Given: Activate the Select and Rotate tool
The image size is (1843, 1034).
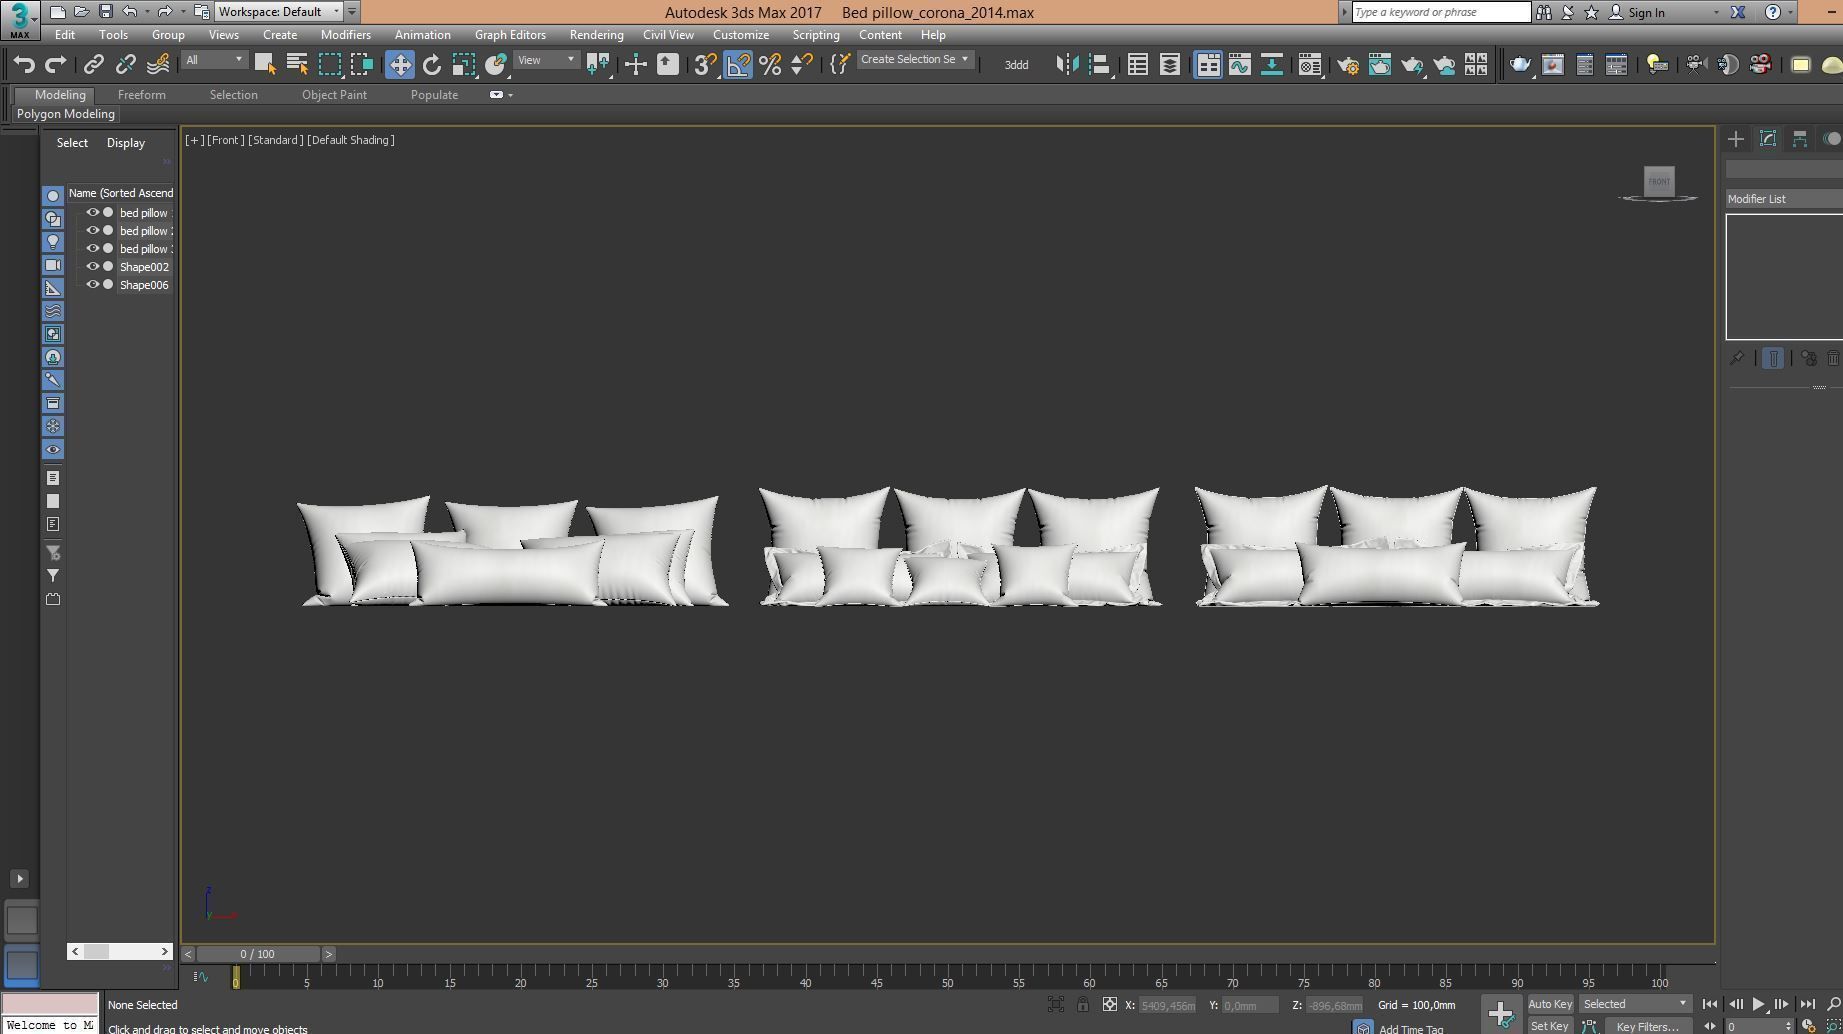Looking at the screenshot, I should coord(432,65).
